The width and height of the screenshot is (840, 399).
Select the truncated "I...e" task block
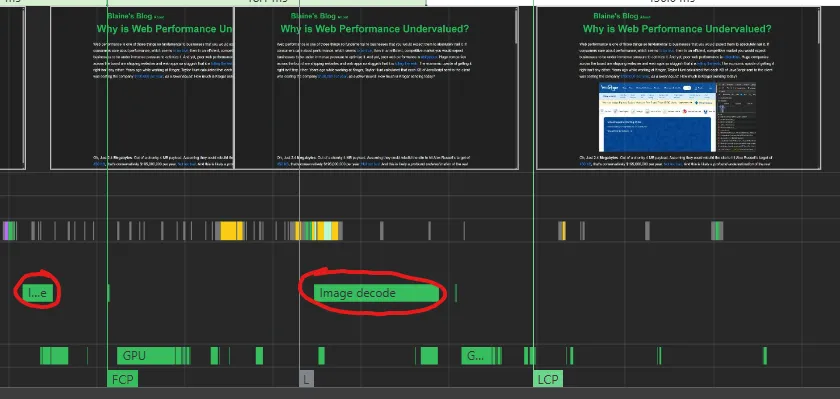[38, 293]
